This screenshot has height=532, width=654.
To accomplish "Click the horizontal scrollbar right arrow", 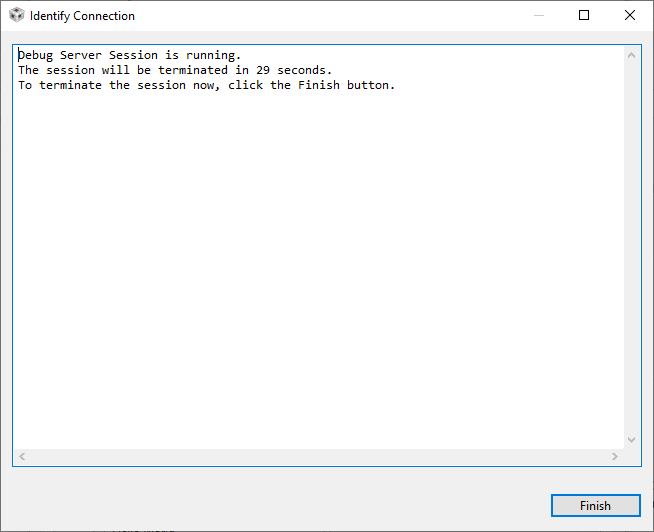I will tap(615, 456).
